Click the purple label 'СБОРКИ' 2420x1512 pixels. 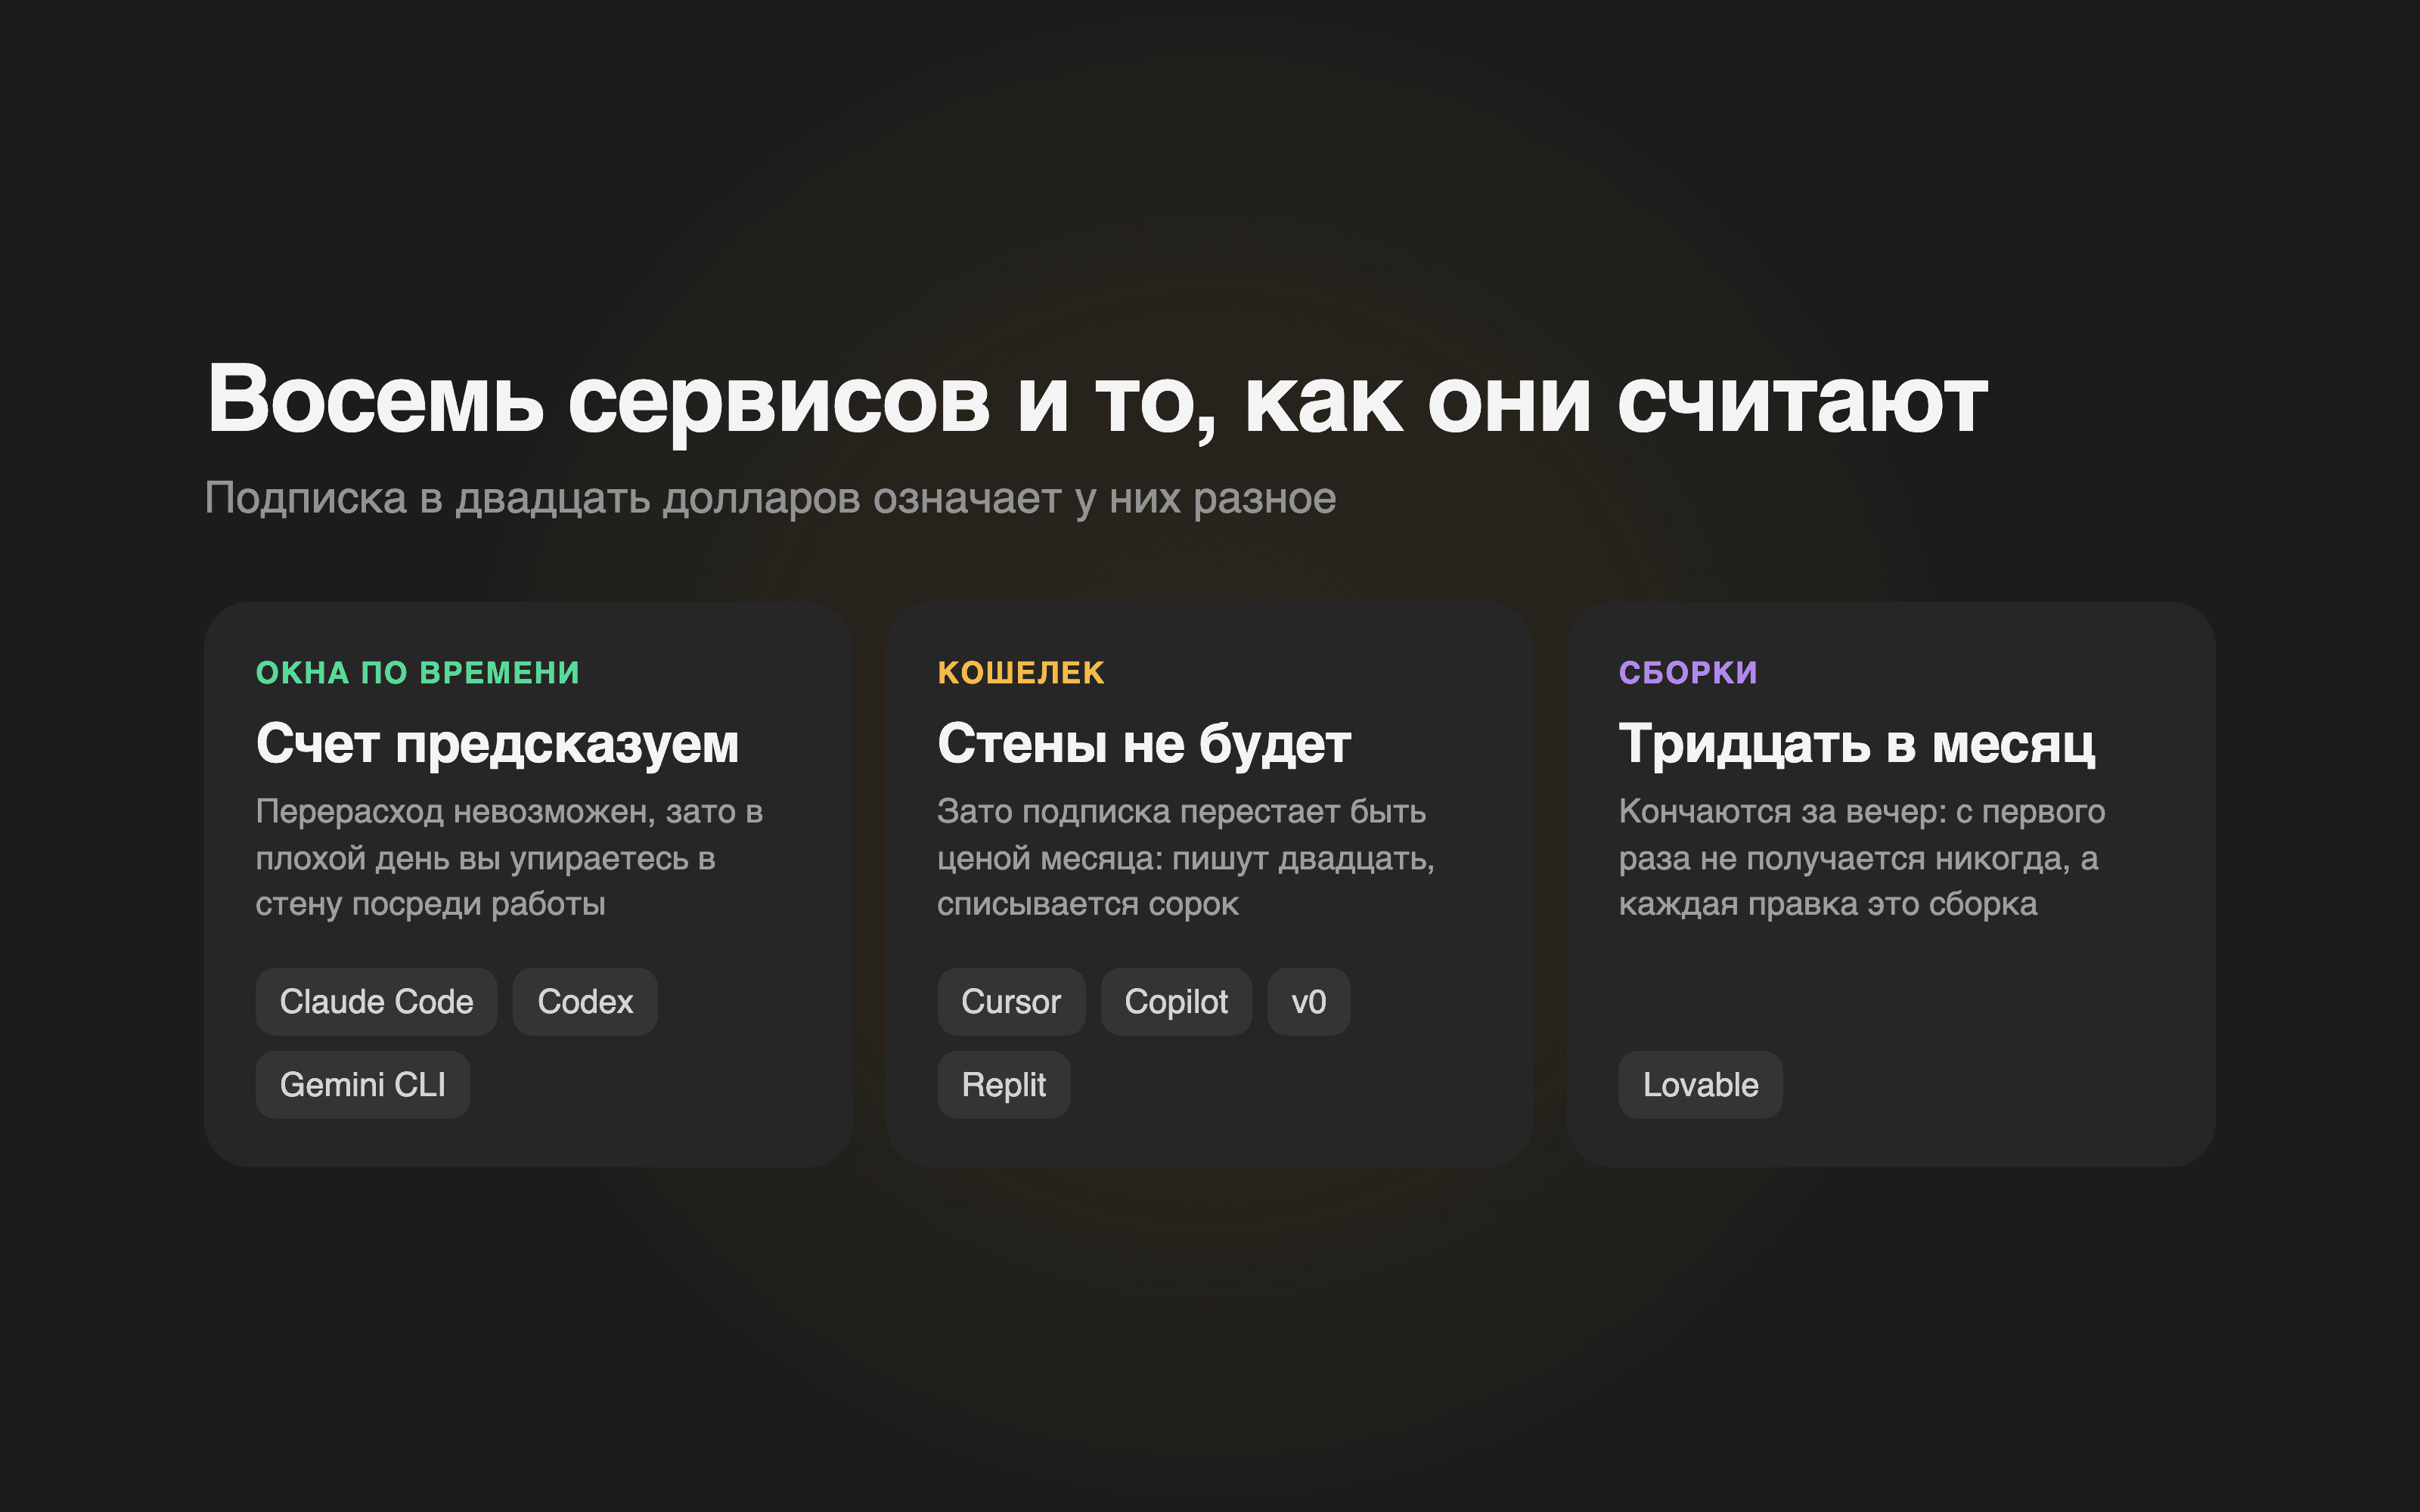pos(1688,673)
